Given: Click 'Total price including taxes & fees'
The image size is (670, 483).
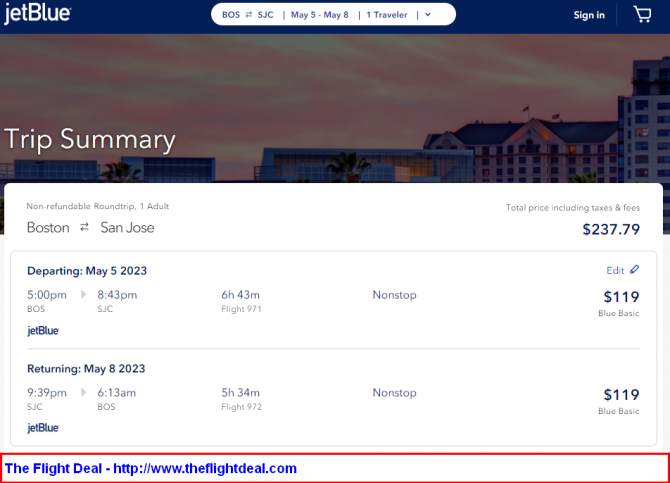Looking at the screenshot, I should click(573, 208).
